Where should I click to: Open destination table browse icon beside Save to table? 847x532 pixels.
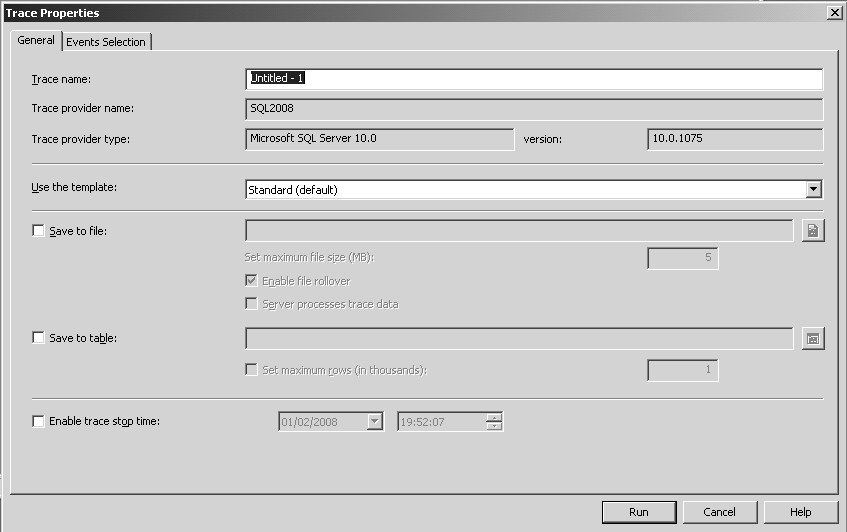point(813,339)
